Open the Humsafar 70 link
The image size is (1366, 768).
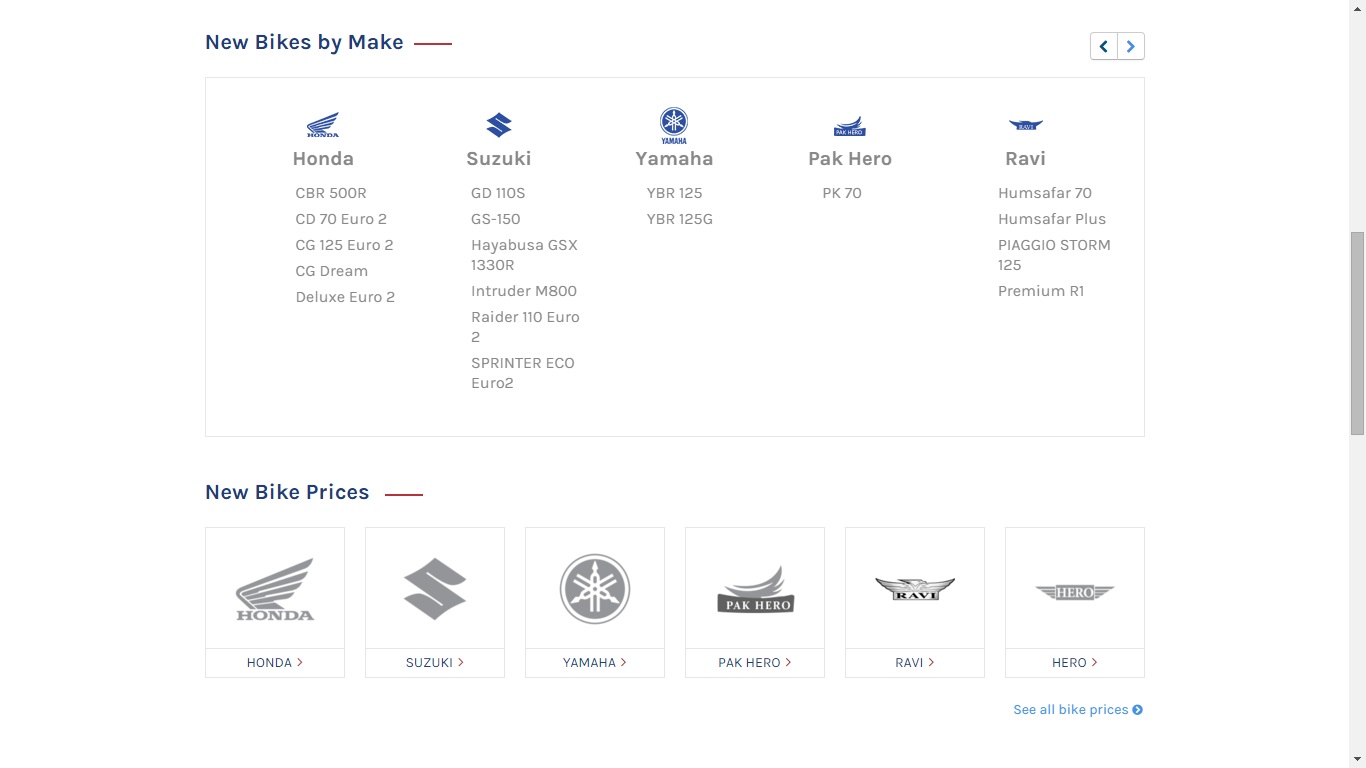click(1045, 193)
